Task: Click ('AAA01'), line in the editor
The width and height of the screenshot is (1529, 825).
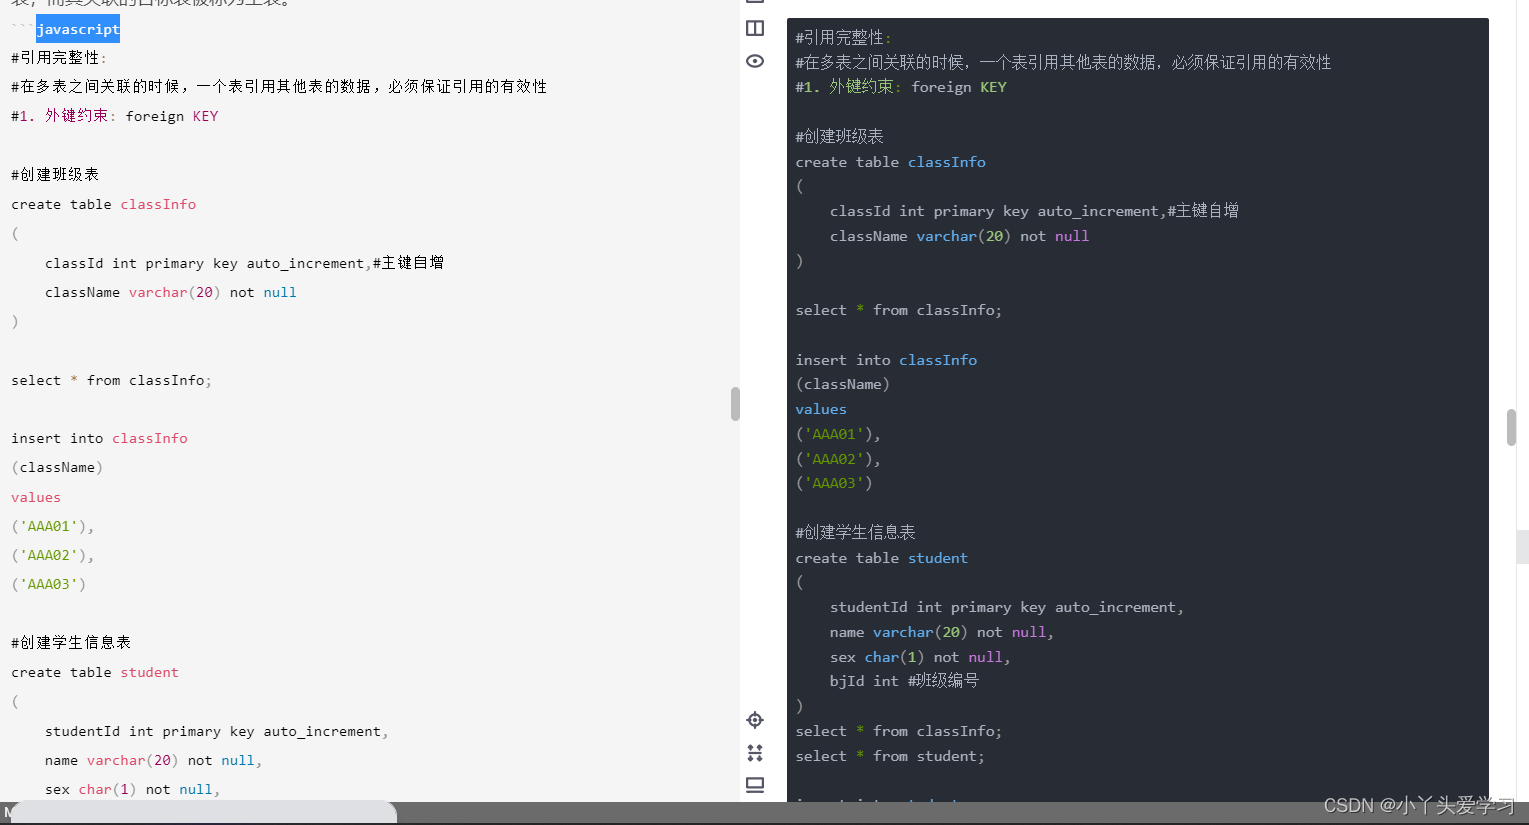Action: click(53, 526)
